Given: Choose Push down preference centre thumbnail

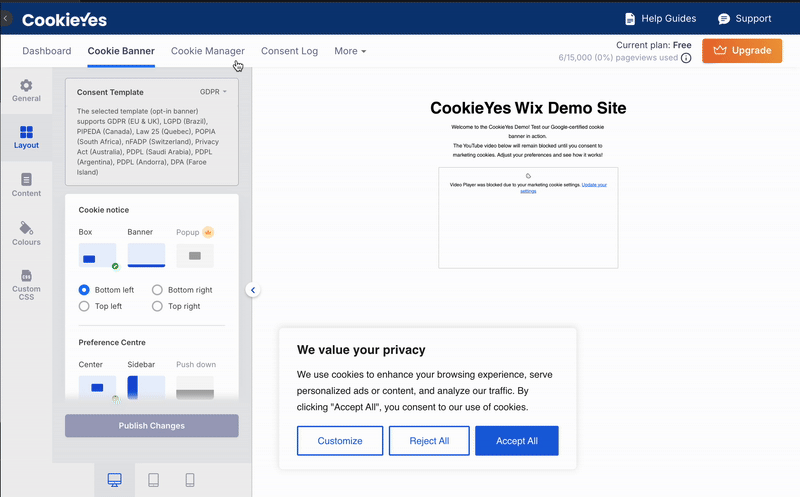Looking at the screenshot, I should click(195, 388).
